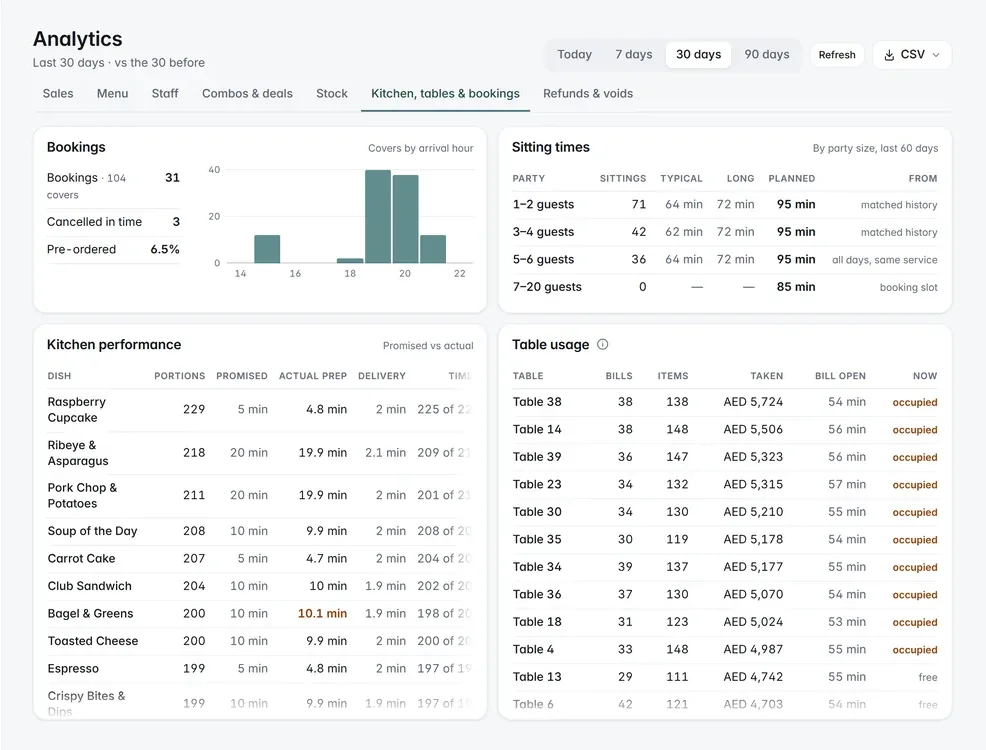Select the 7 days time range
The height and width of the screenshot is (750, 986).
coord(633,55)
